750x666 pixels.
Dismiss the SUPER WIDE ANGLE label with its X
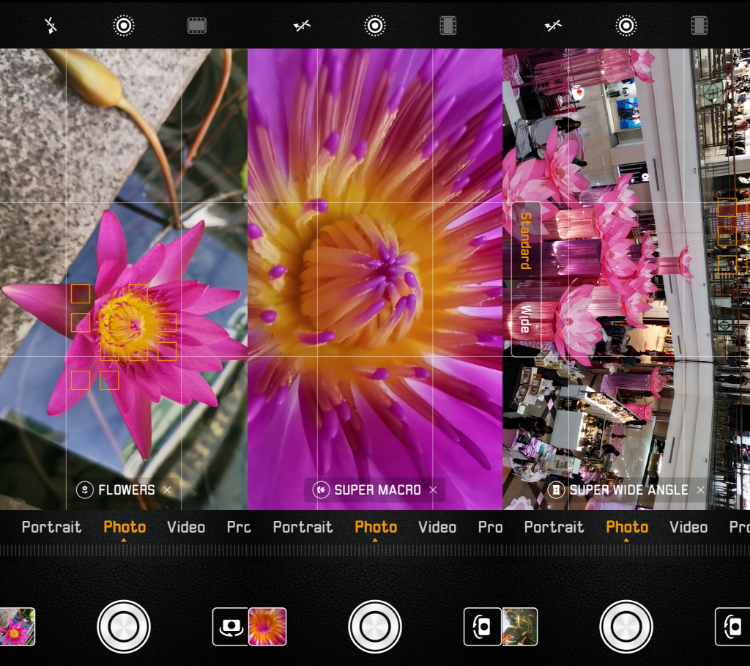pos(700,490)
